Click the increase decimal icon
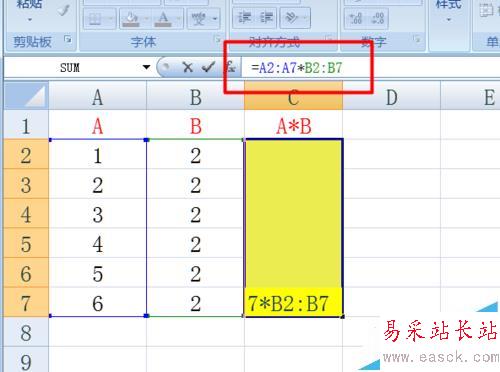 pyautogui.click(x=356, y=18)
